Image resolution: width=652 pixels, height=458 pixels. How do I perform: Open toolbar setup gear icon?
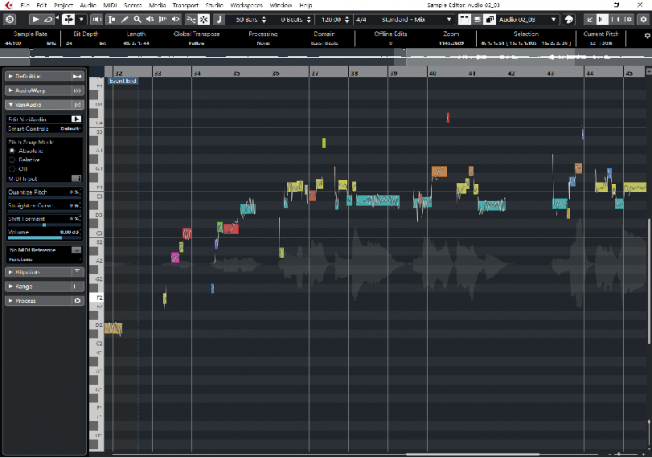click(x=642, y=19)
